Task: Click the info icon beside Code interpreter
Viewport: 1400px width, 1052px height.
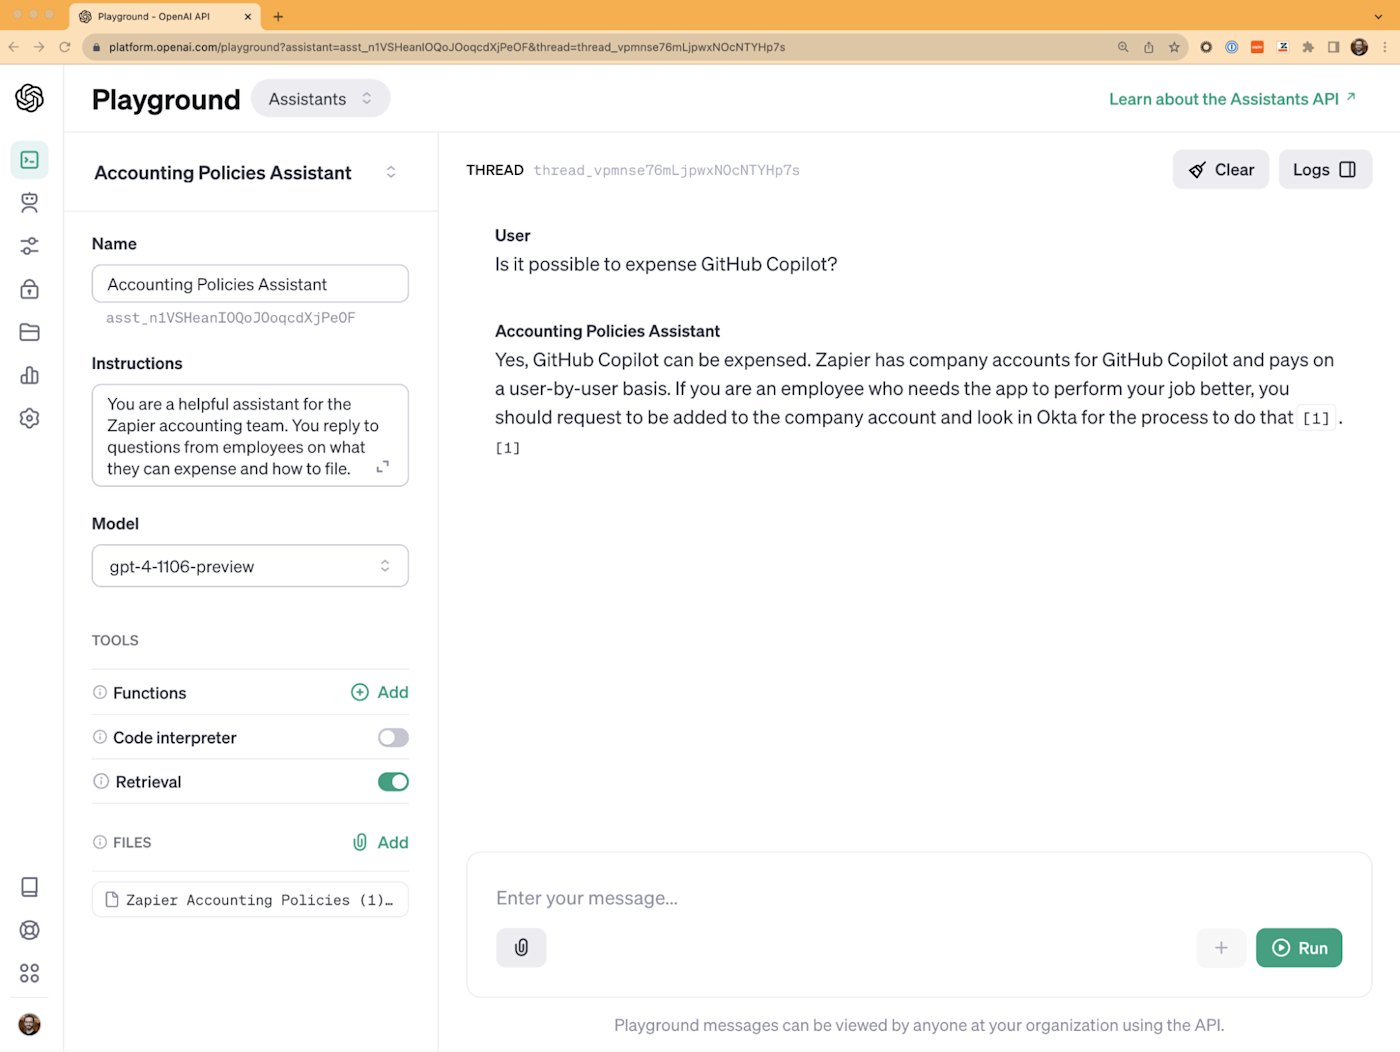Action: (x=100, y=737)
